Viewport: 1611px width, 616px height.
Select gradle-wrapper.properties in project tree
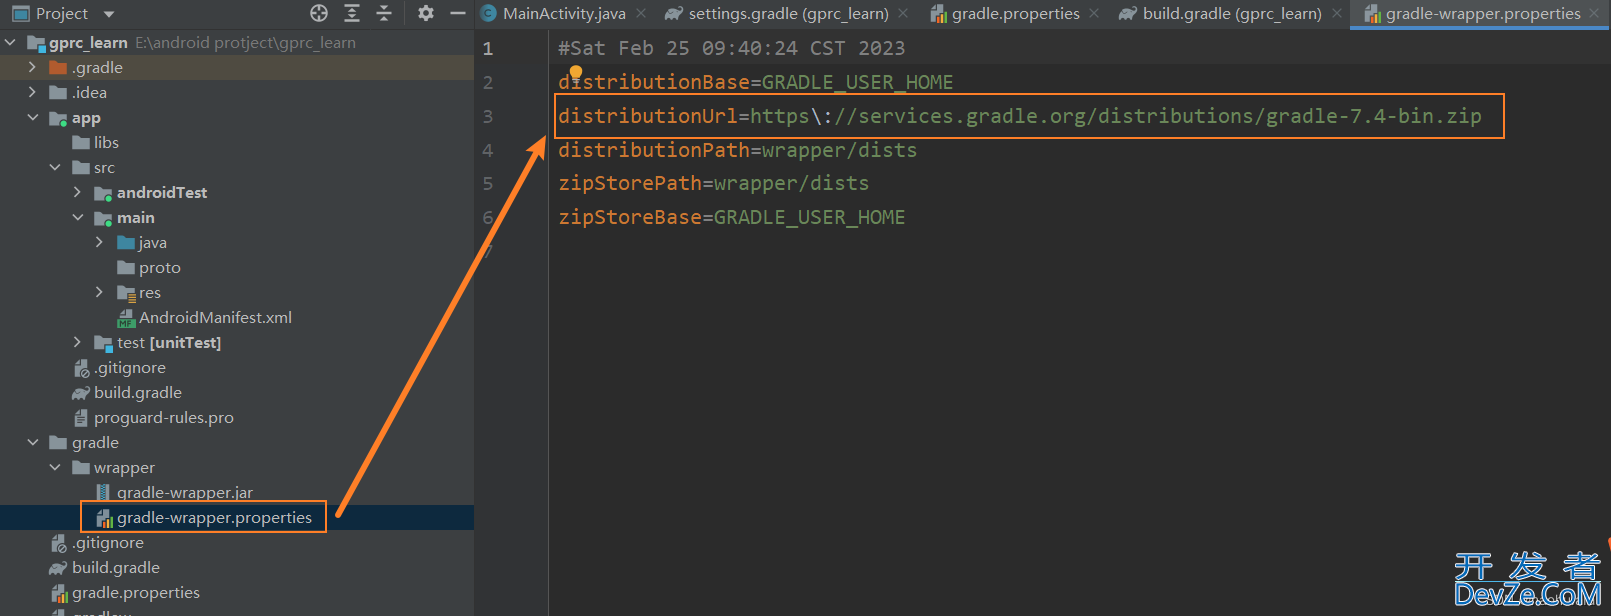tap(214, 518)
